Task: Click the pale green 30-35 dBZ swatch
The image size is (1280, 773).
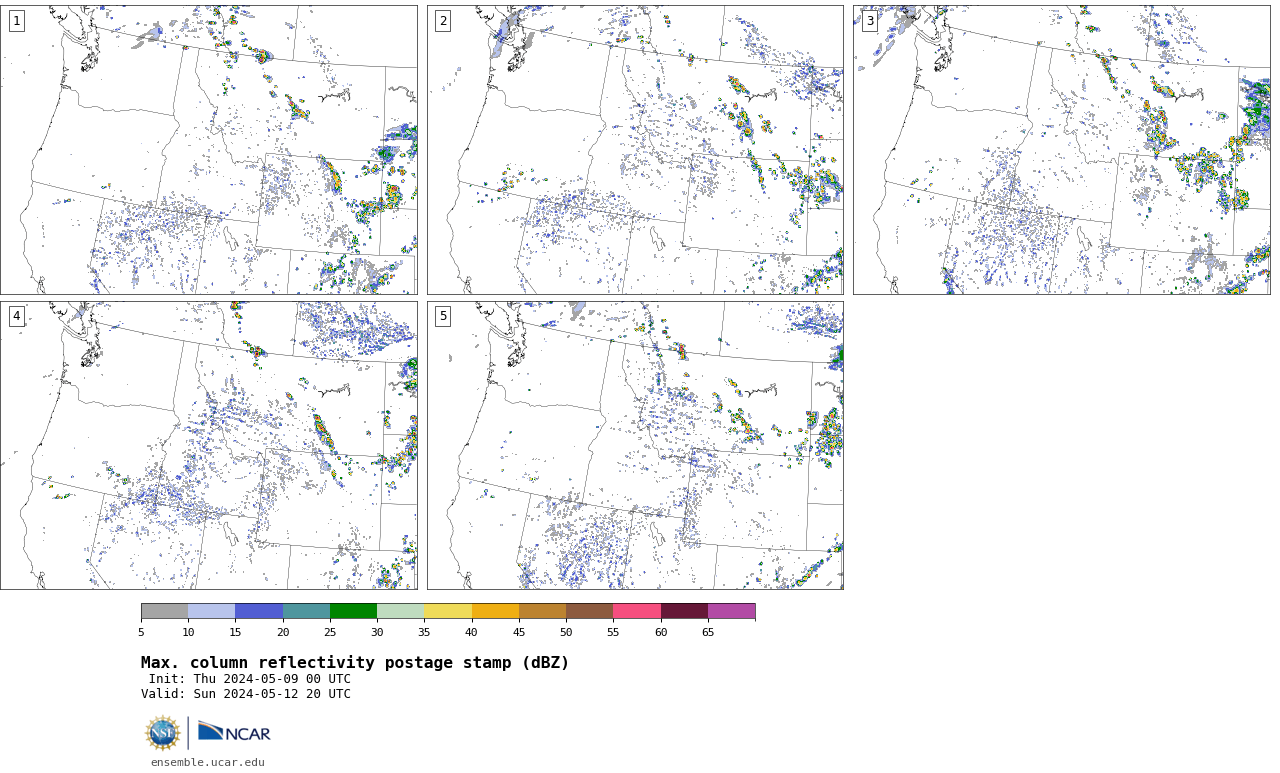Action: click(x=400, y=611)
